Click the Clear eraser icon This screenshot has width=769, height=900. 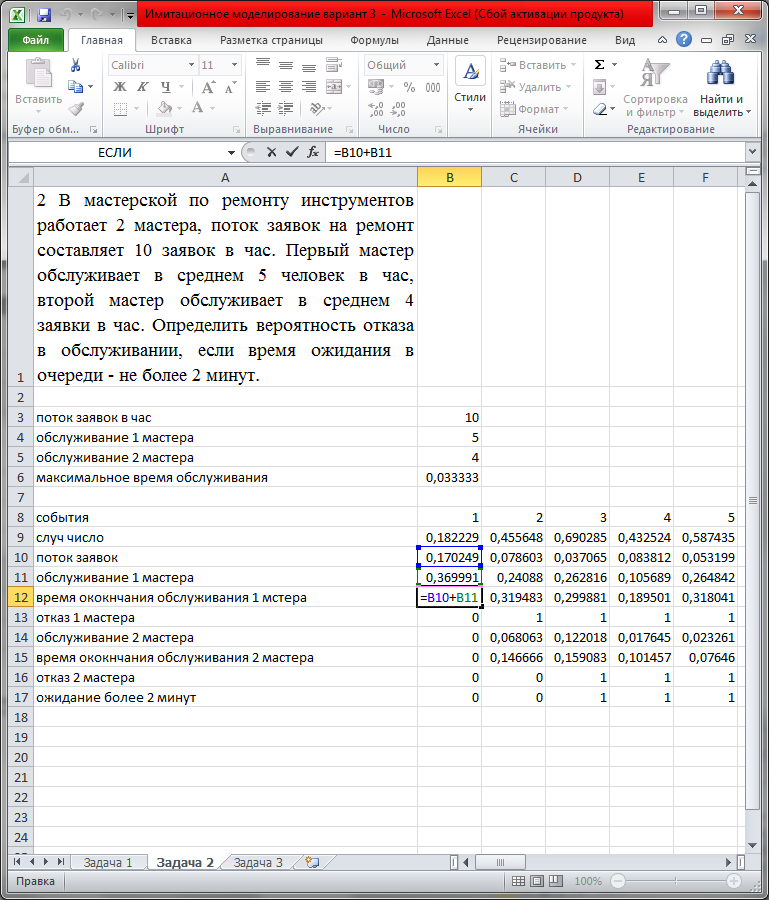tap(599, 108)
